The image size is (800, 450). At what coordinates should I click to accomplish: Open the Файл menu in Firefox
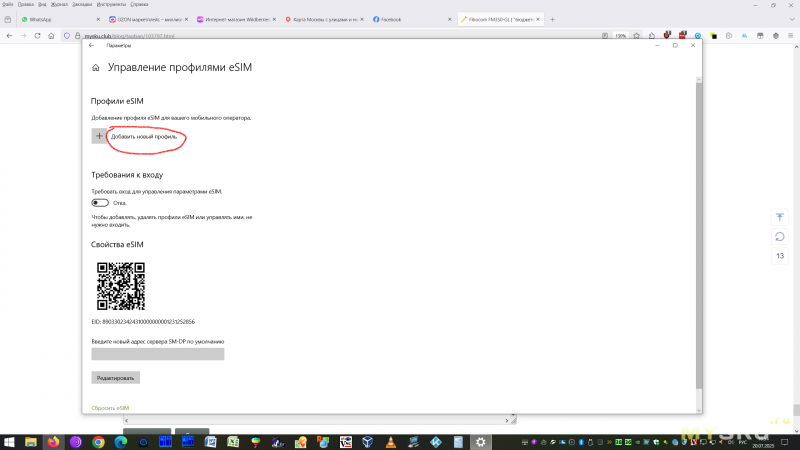point(8,4)
